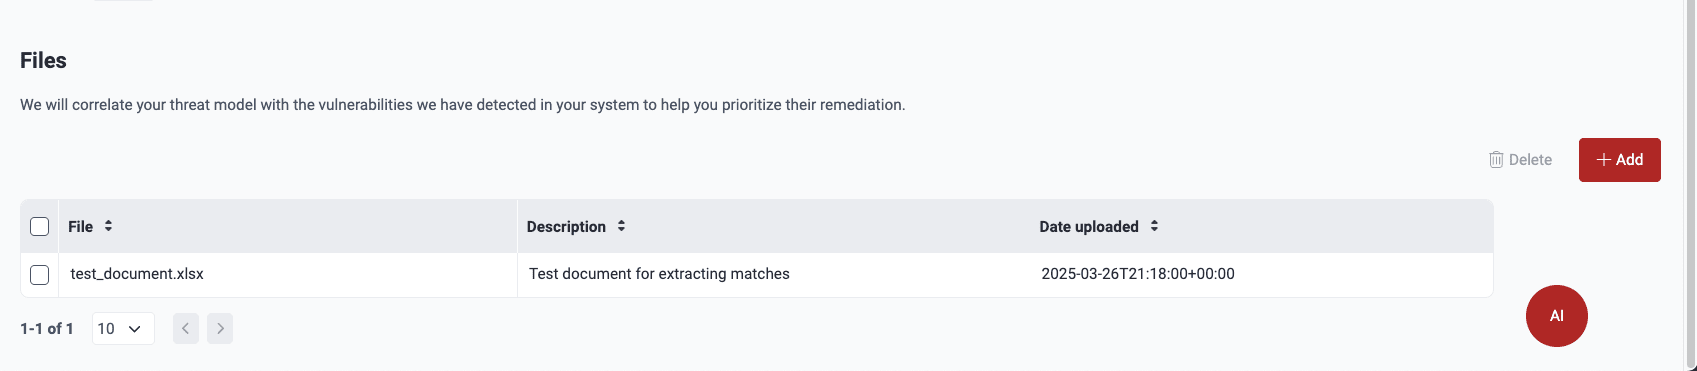
Task: Sort by Date uploaded arrows icon
Action: point(1154,226)
